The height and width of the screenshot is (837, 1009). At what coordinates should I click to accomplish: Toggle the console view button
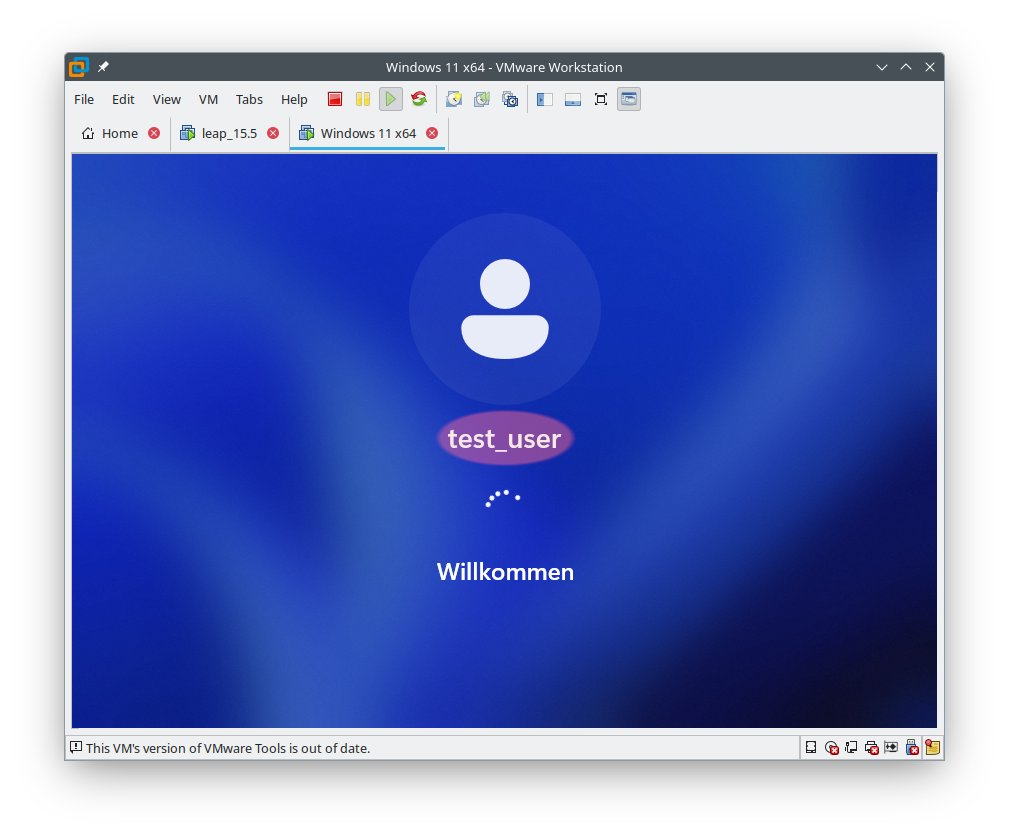point(629,99)
